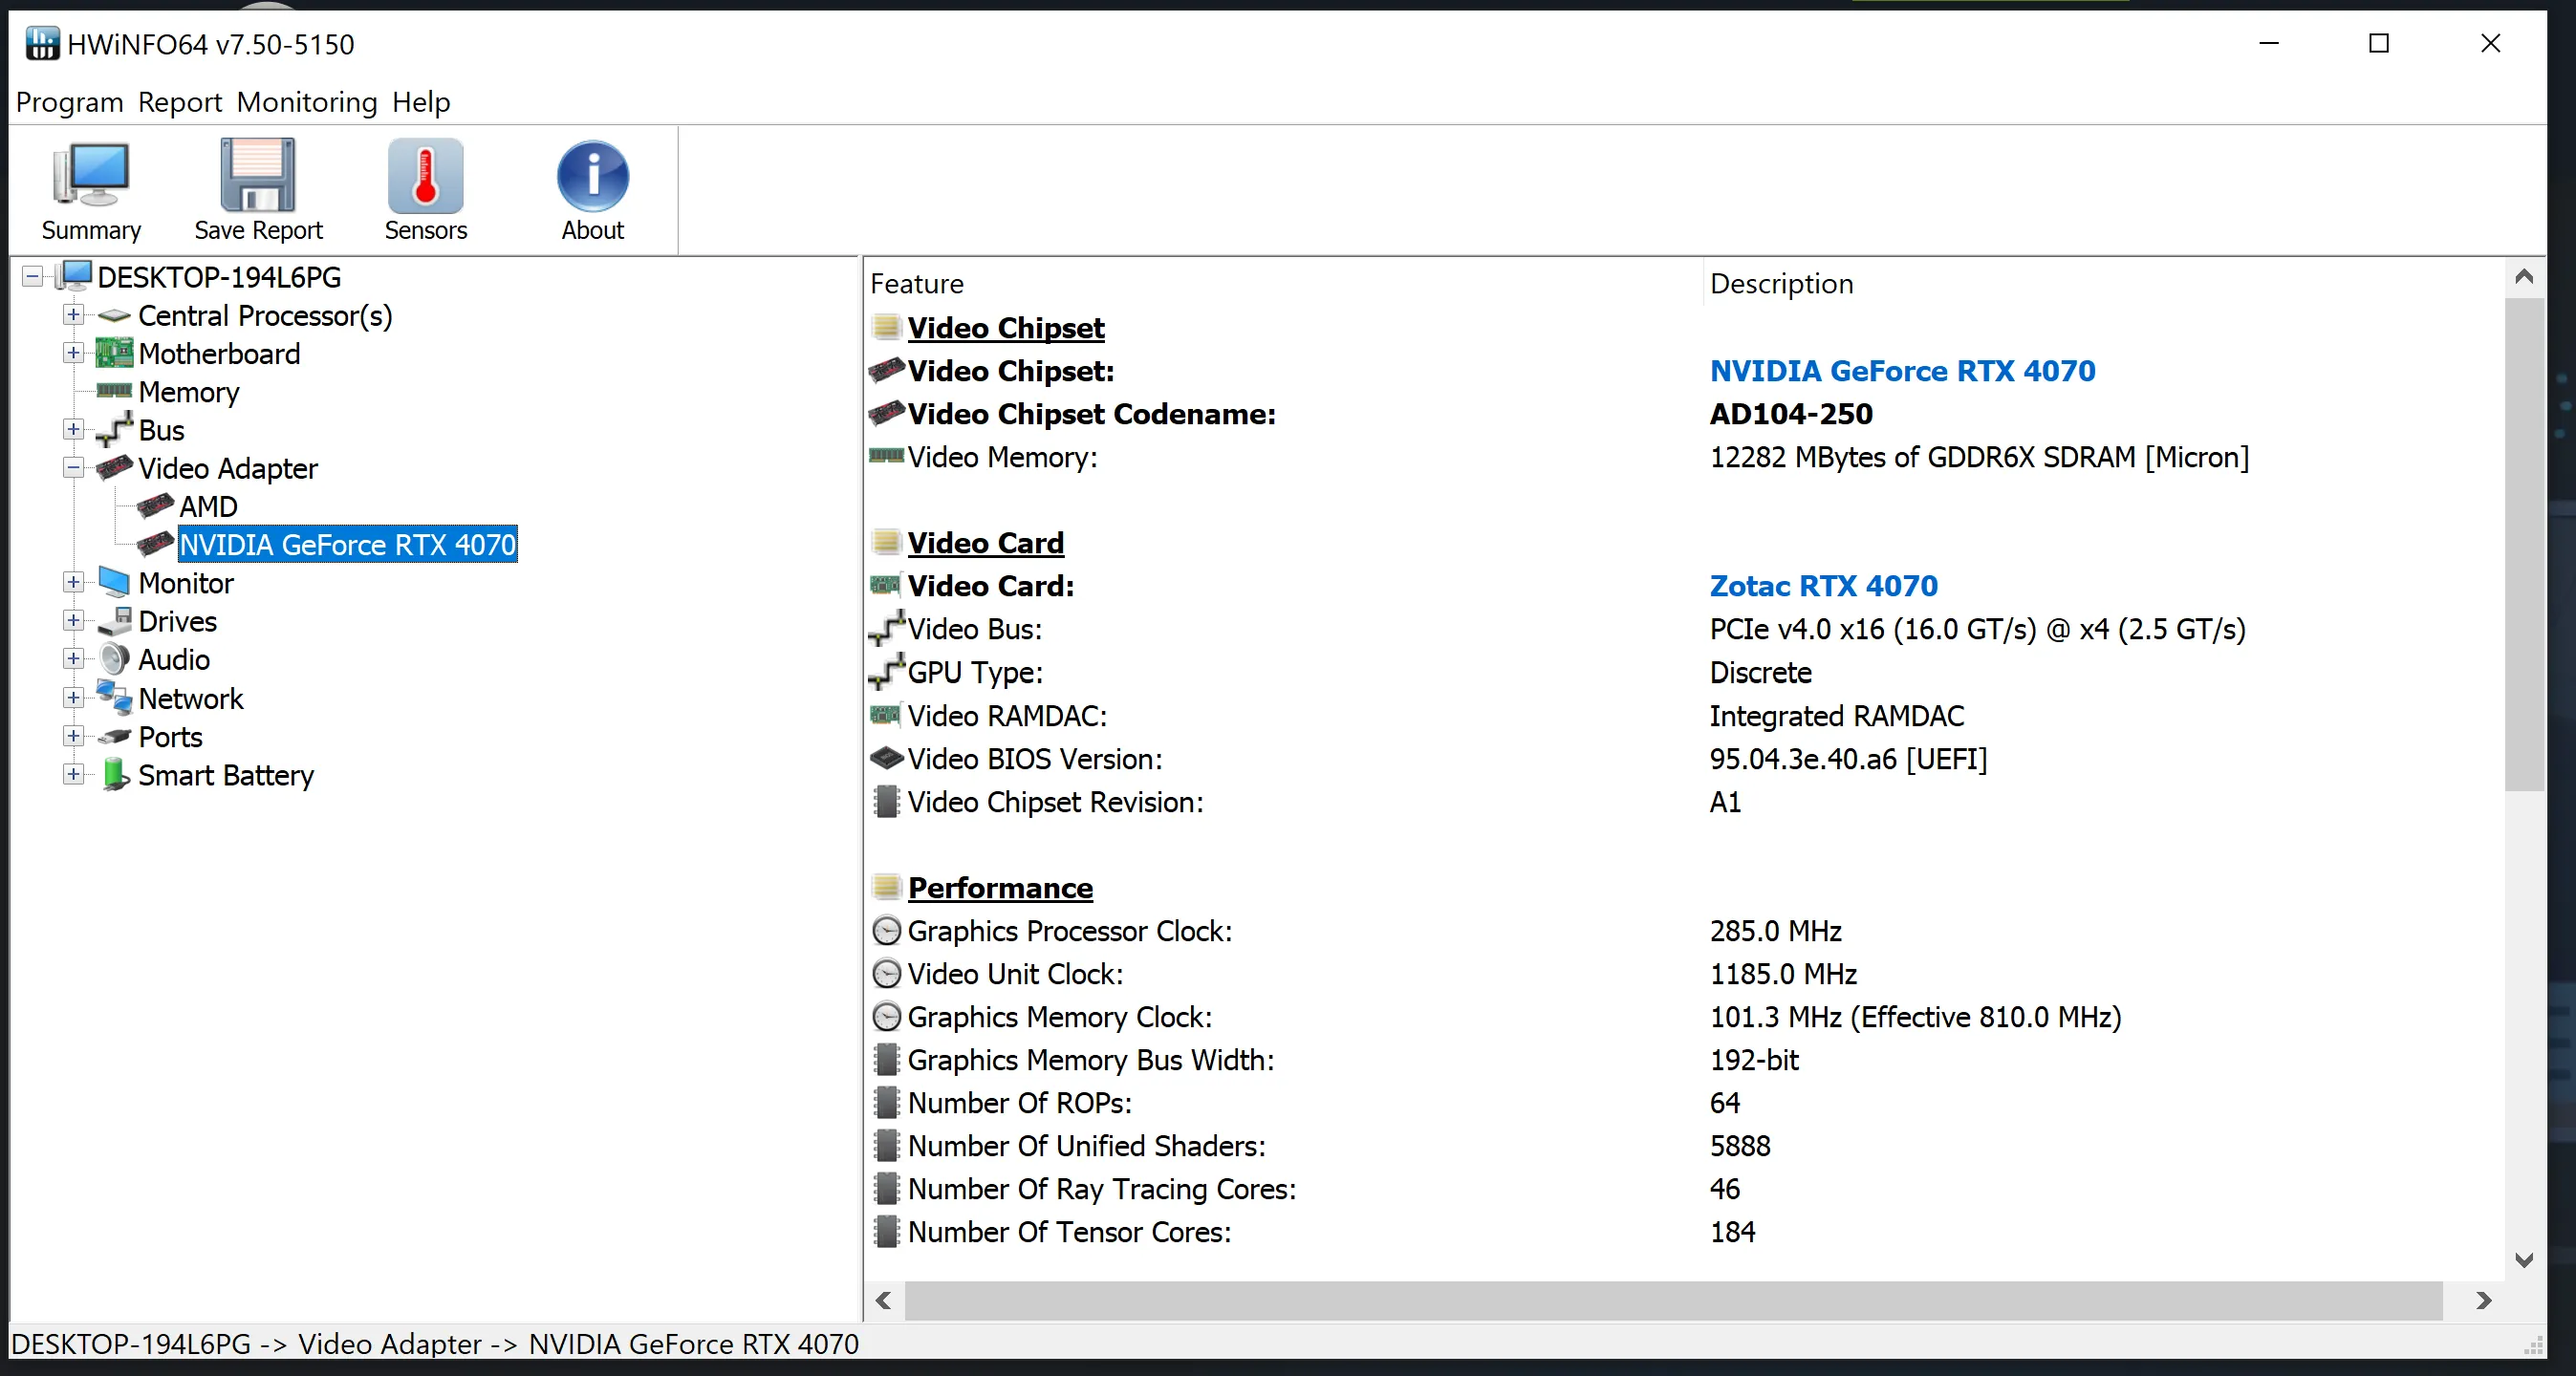Screen dimensions: 2576x1376
Task: Expand the Network node
Action: tap(73, 698)
